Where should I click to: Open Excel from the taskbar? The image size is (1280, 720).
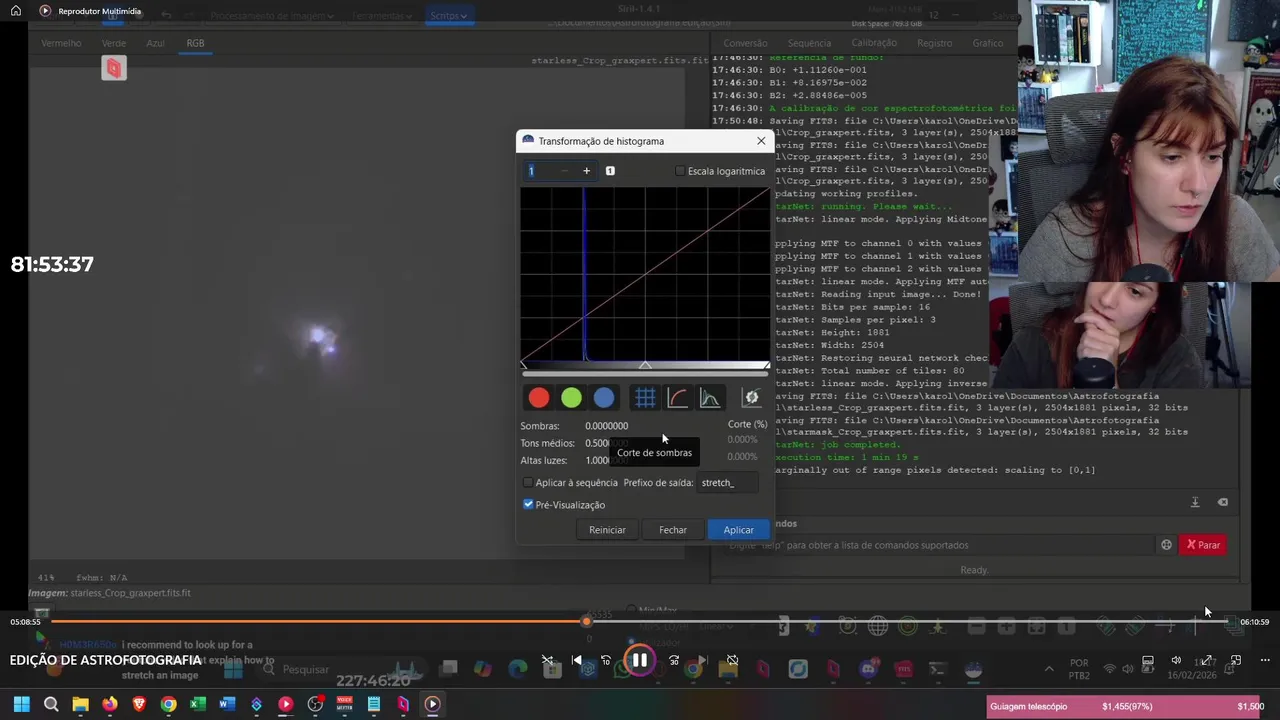(198, 705)
